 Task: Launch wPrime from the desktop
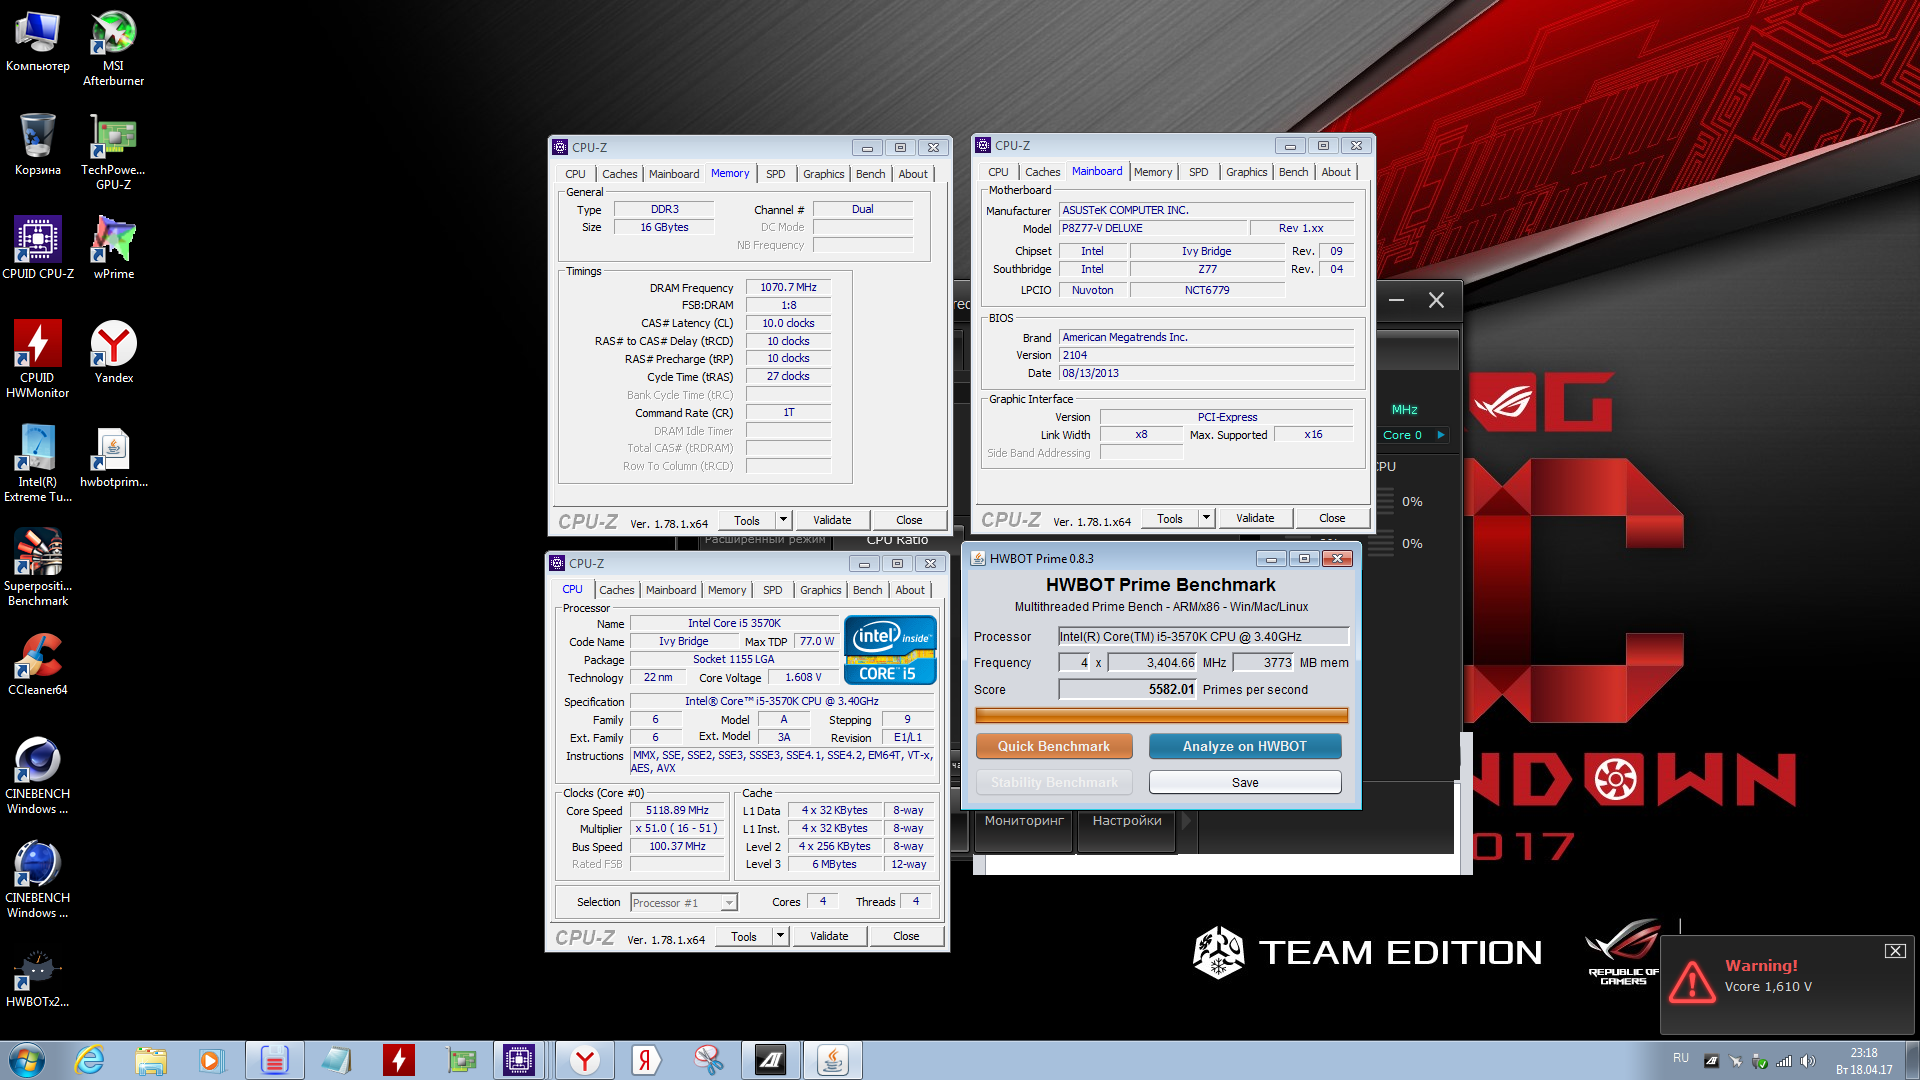(x=113, y=248)
